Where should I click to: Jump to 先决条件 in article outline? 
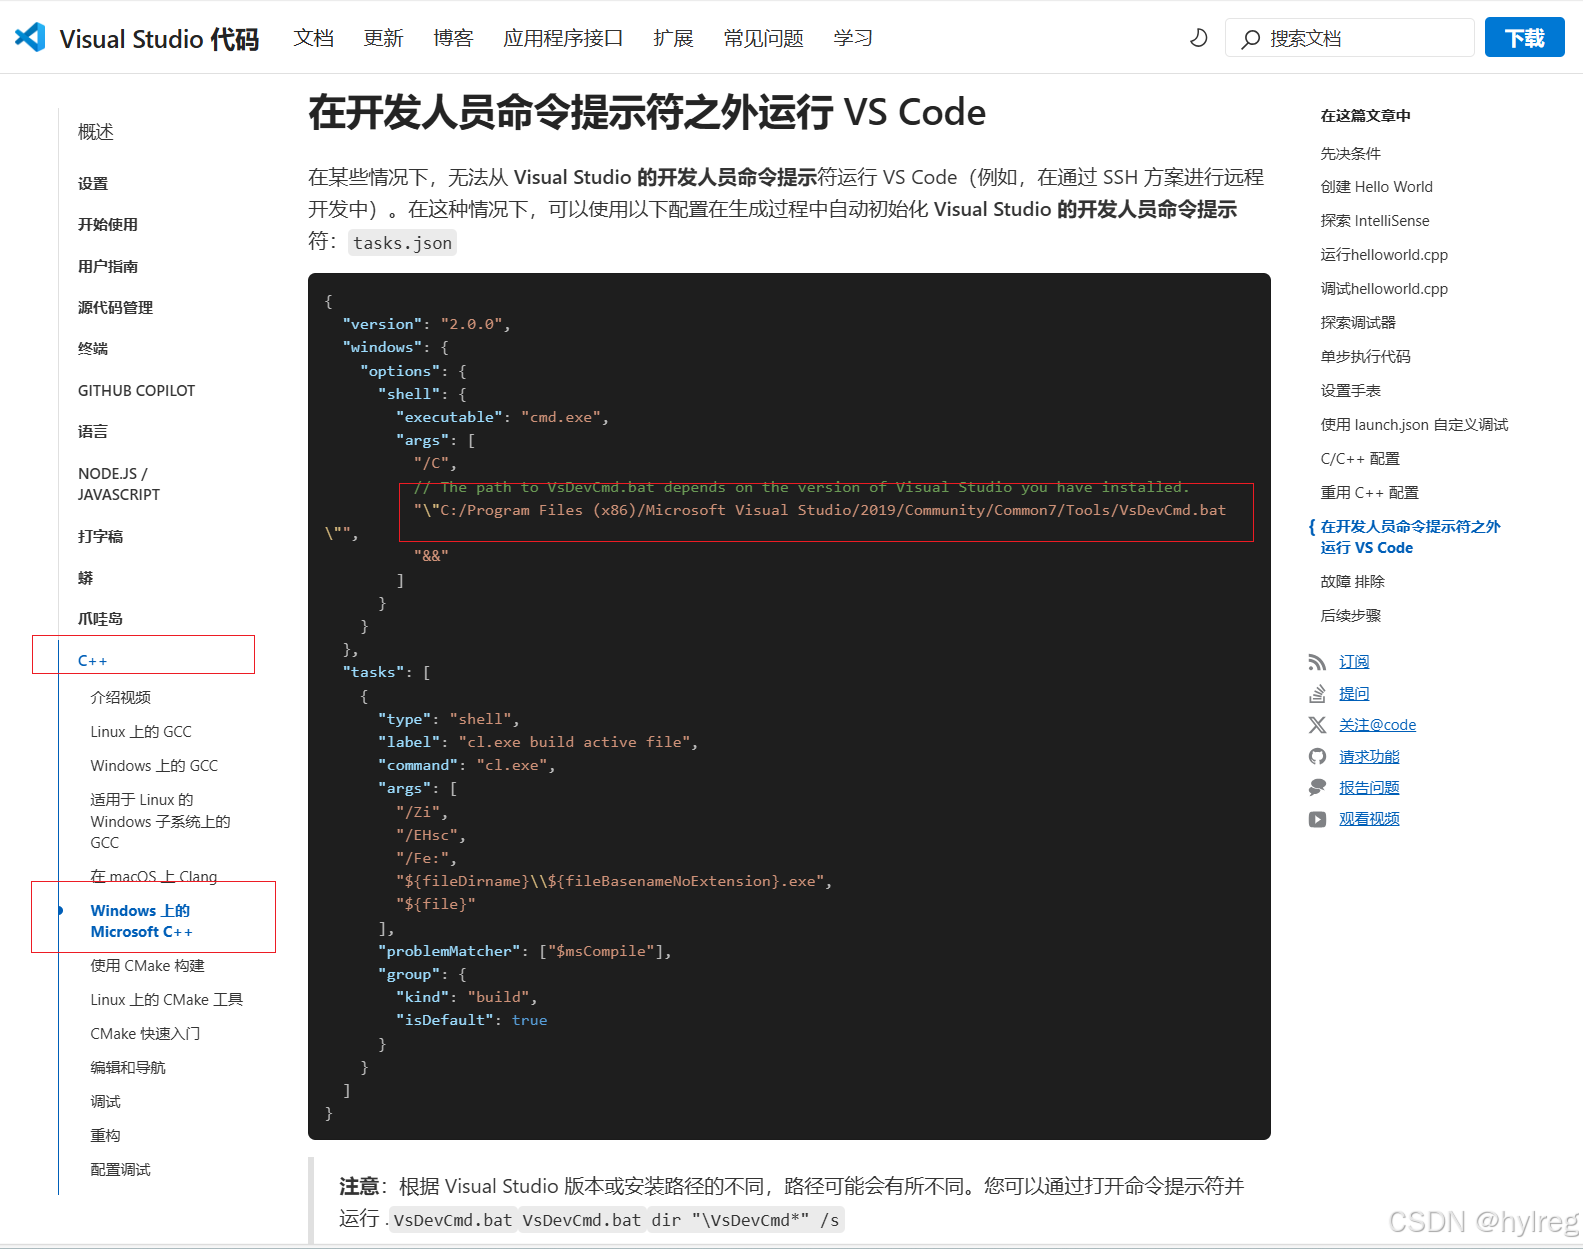[1351, 153]
